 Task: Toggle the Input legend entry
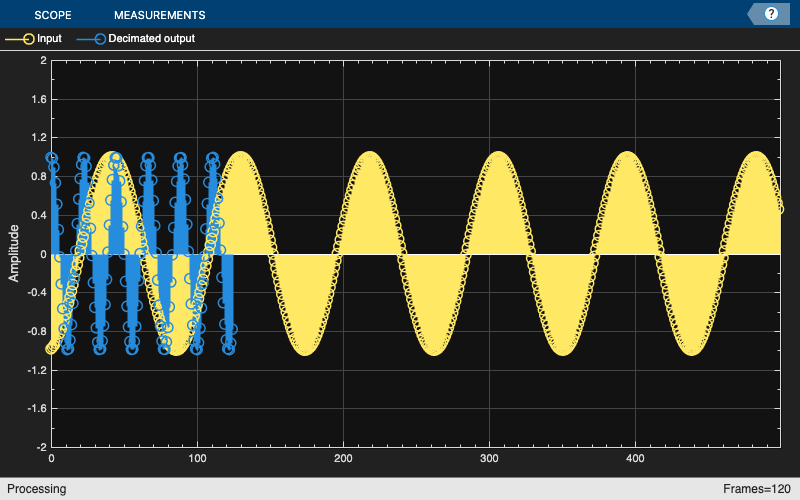click(34, 39)
